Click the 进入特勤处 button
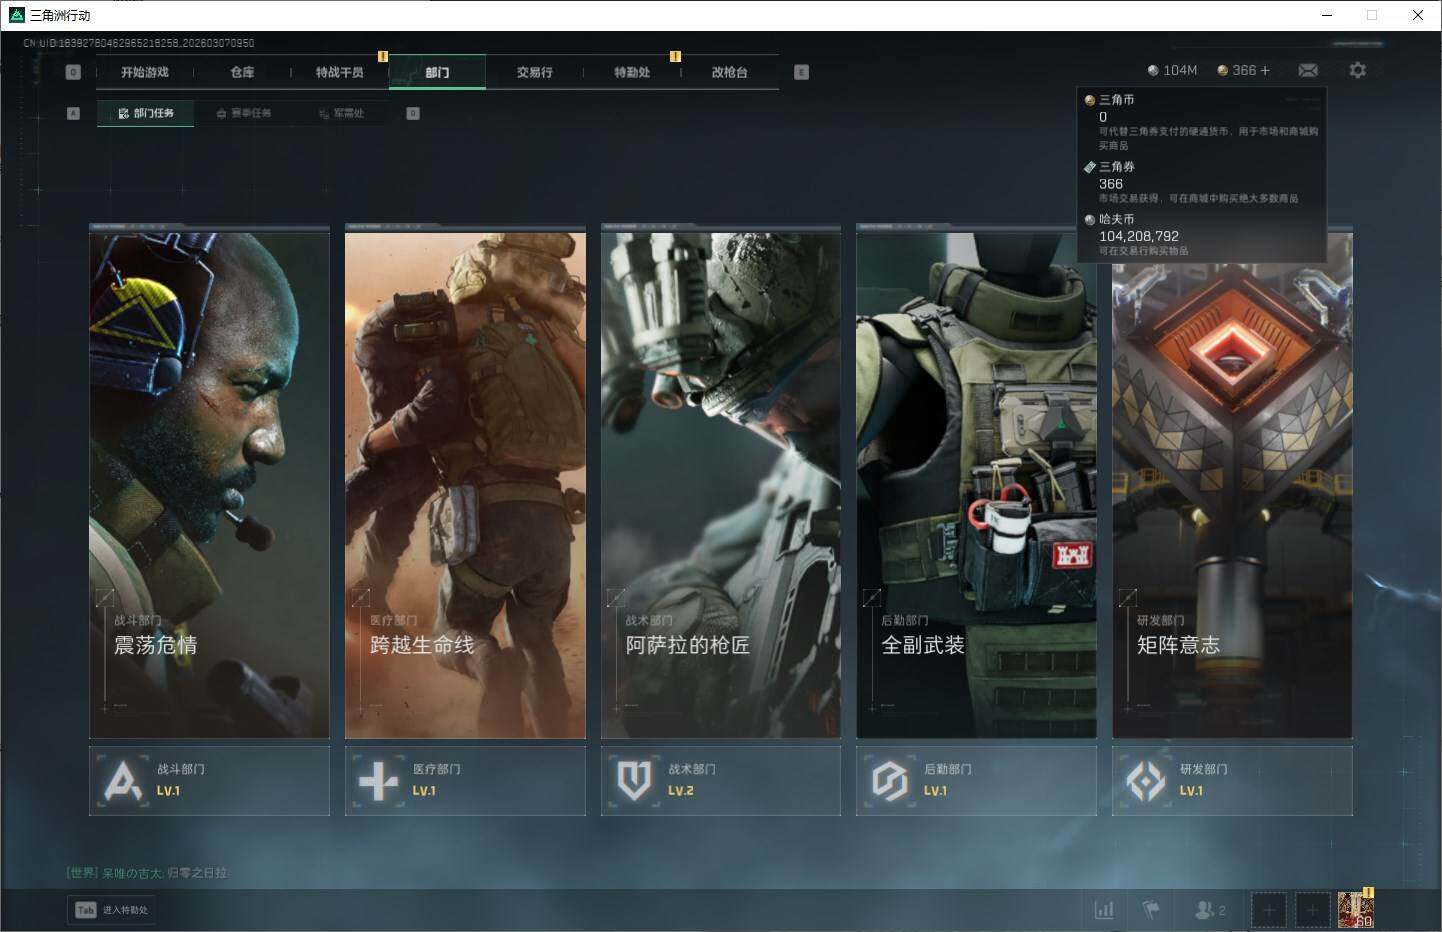Screen dimensions: 1442x932 (113, 910)
